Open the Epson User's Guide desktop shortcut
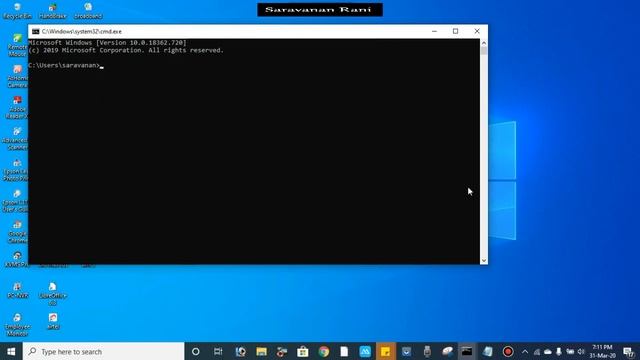Image resolution: width=640 pixels, height=360 pixels. click(16, 201)
